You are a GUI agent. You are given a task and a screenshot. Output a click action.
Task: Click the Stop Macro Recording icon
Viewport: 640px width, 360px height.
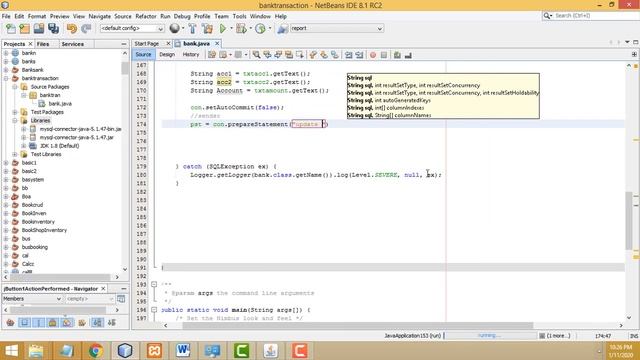pos(384,55)
